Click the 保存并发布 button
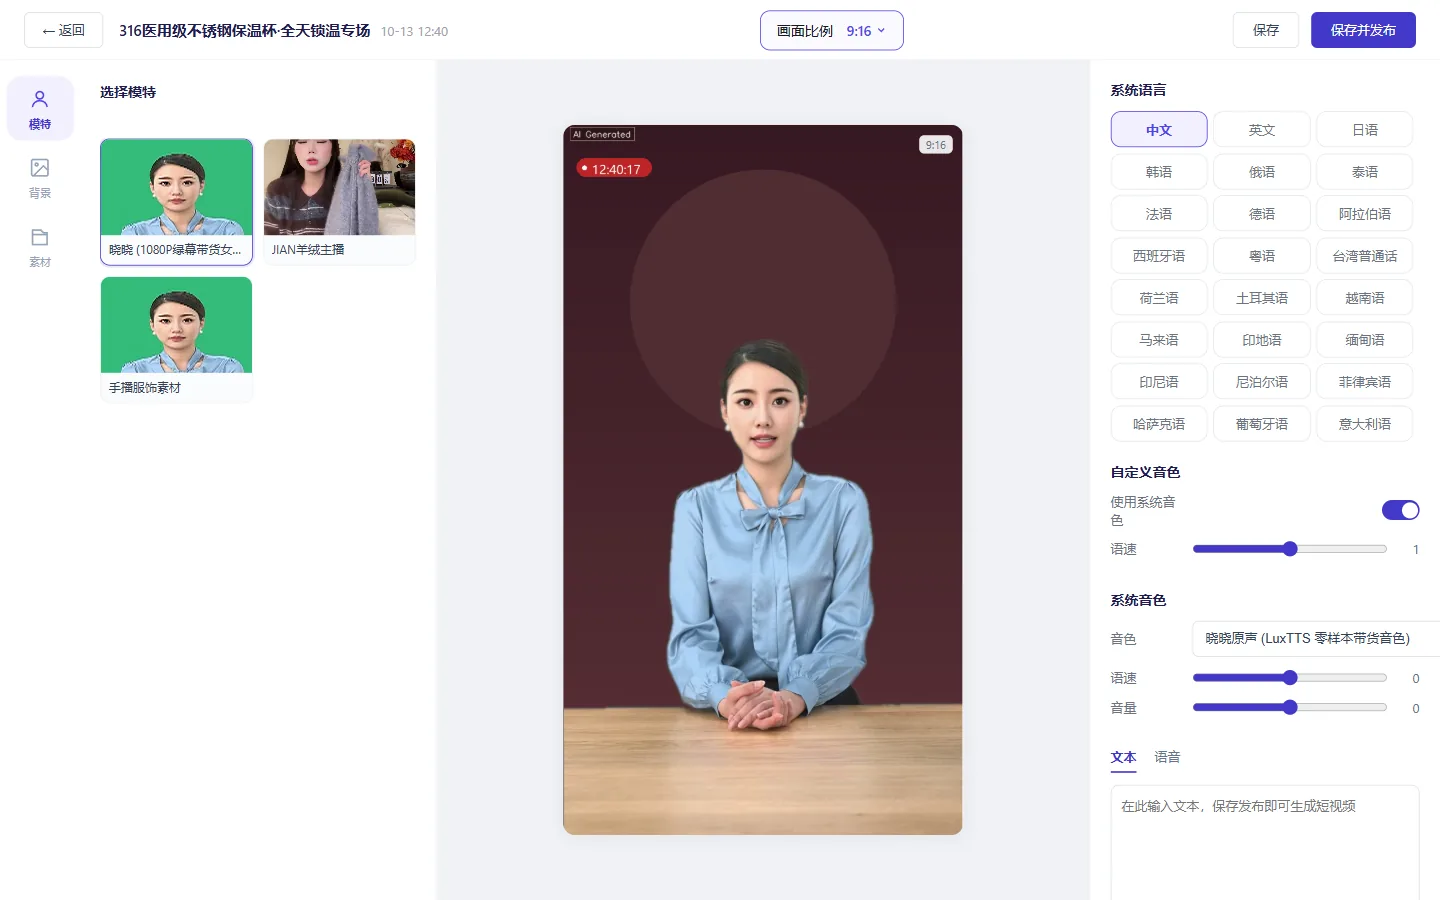Viewport: 1440px width, 900px height. pyautogui.click(x=1363, y=30)
